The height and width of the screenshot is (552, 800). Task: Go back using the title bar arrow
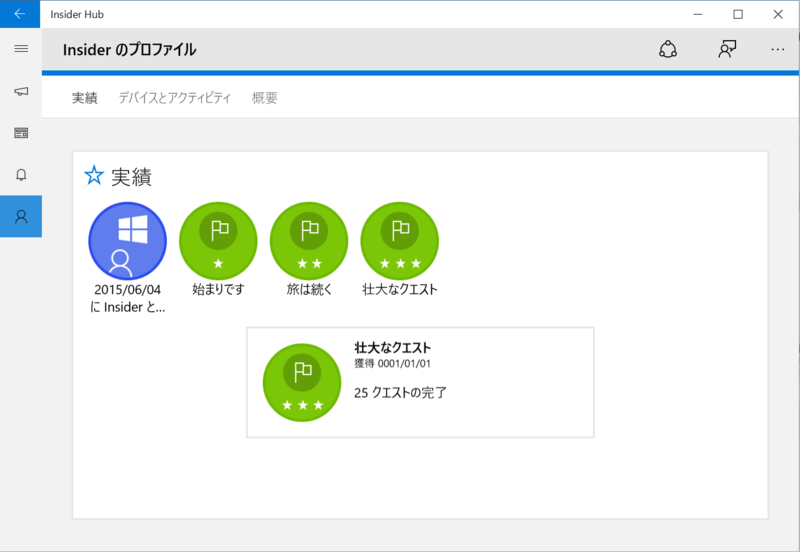pyautogui.click(x=20, y=14)
